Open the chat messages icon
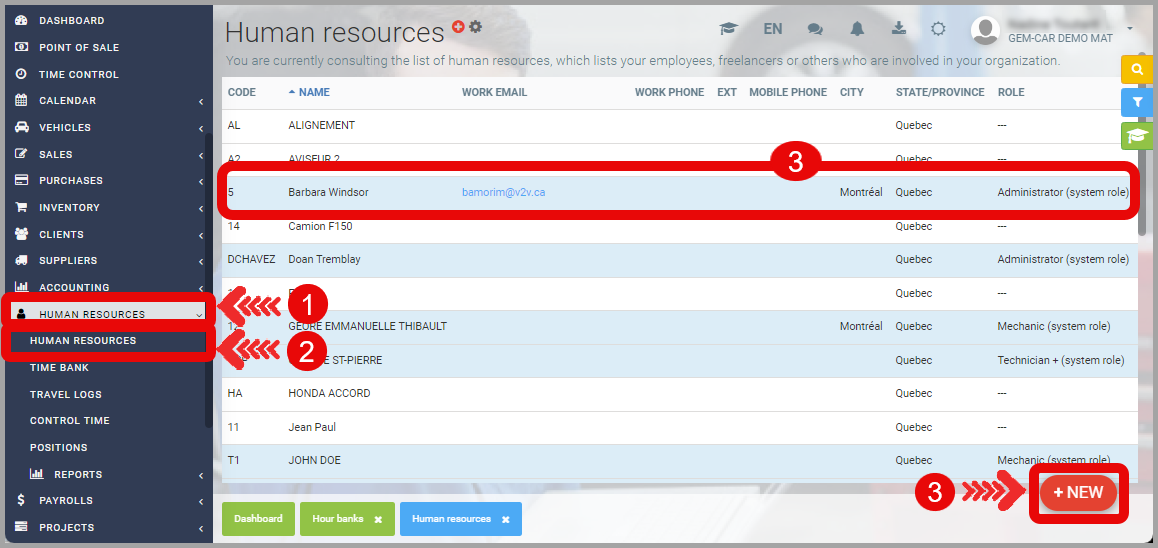 (815, 29)
